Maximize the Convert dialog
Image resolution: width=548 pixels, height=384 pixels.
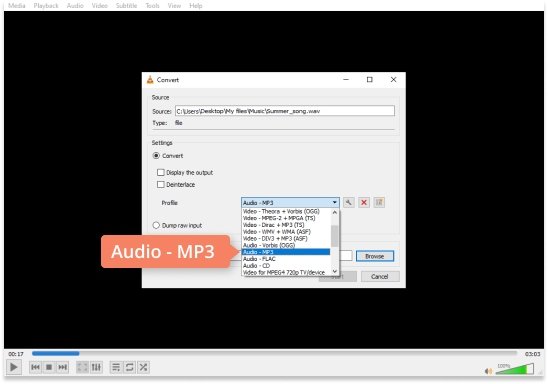coord(369,80)
